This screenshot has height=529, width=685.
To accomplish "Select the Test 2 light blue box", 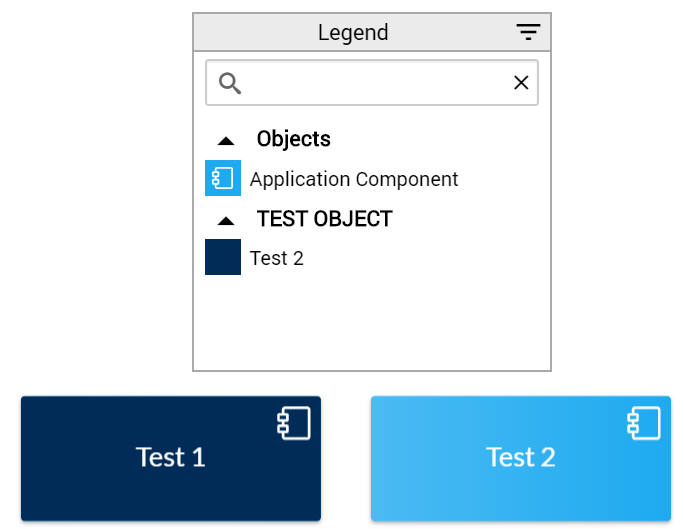I will [521, 458].
